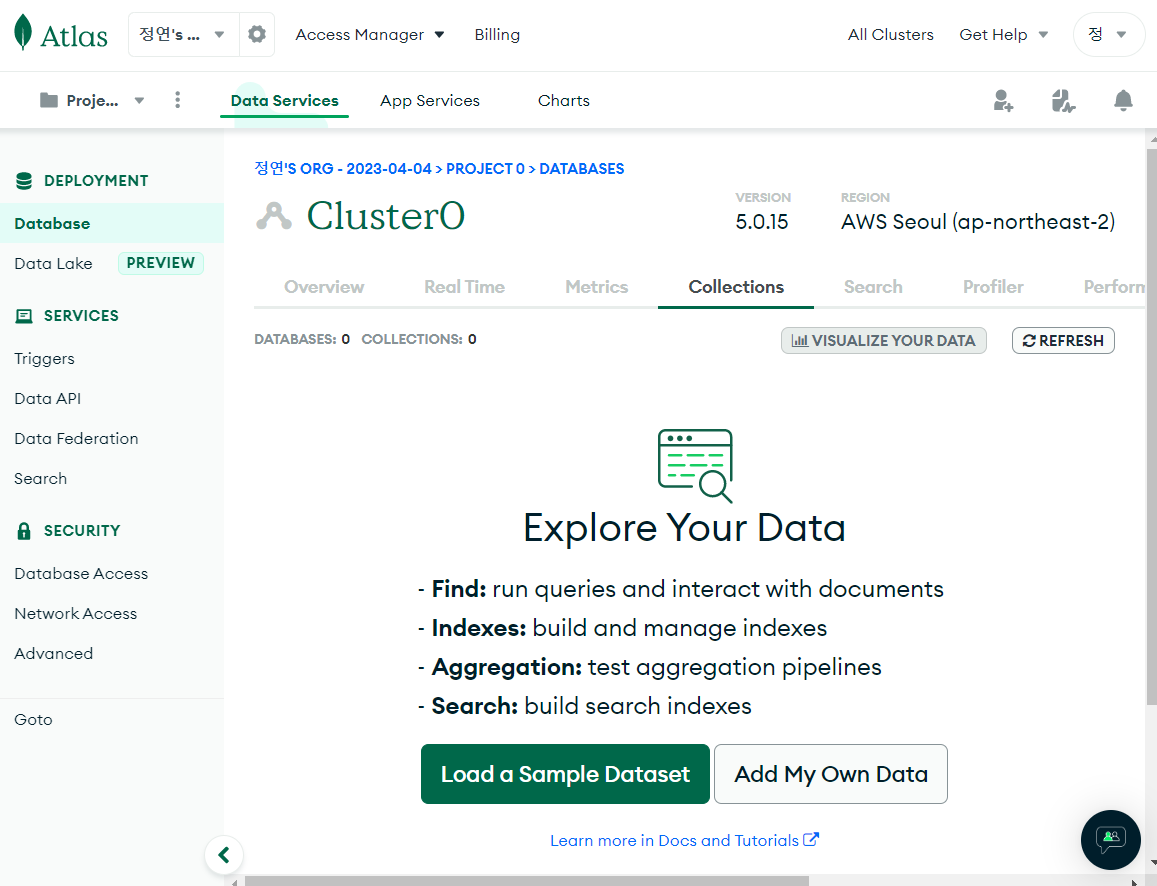Screen dimensions: 1157x886
Task: Open the chat support bubble
Action: point(1111,840)
